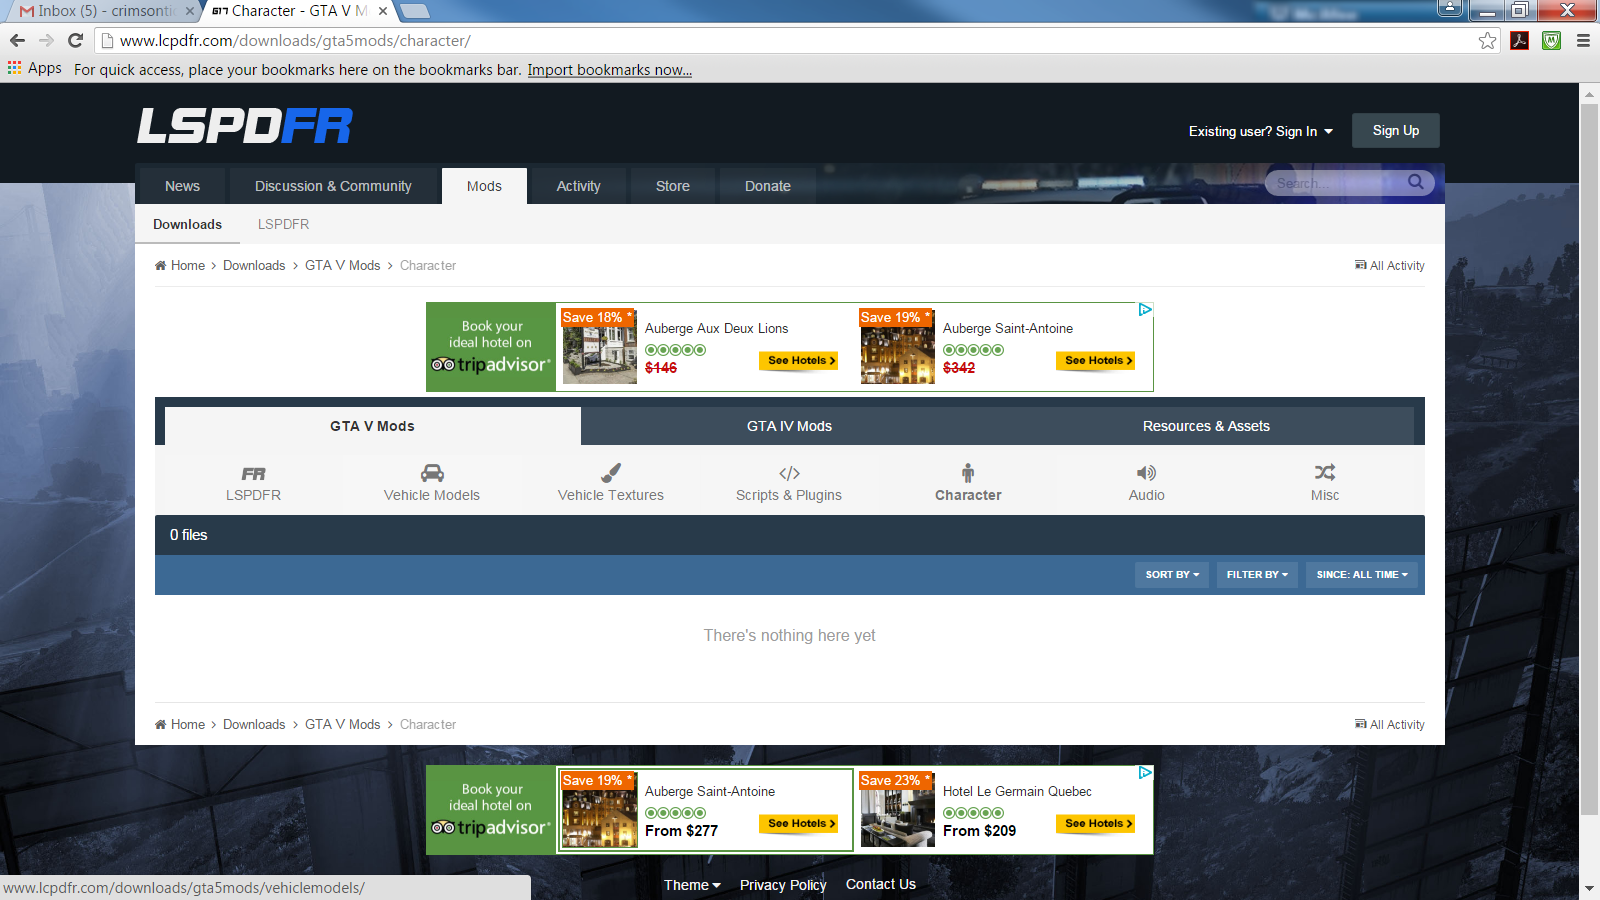Viewport: 1600px width, 900px height.
Task: Open a new browser tab
Action: coord(414,11)
